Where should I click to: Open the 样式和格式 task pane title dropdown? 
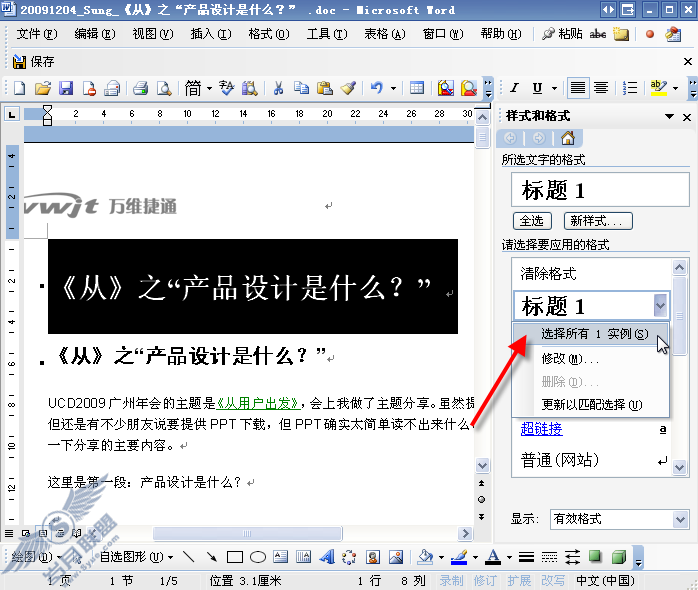pos(669,117)
